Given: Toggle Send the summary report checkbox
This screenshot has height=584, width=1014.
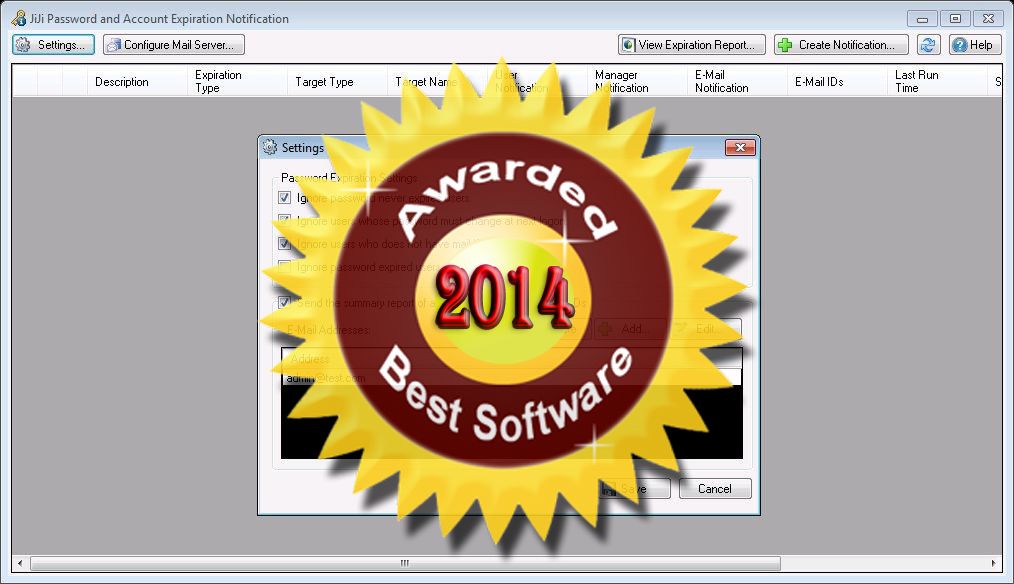Looking at the screenshot, I should (x=285, y=302).
